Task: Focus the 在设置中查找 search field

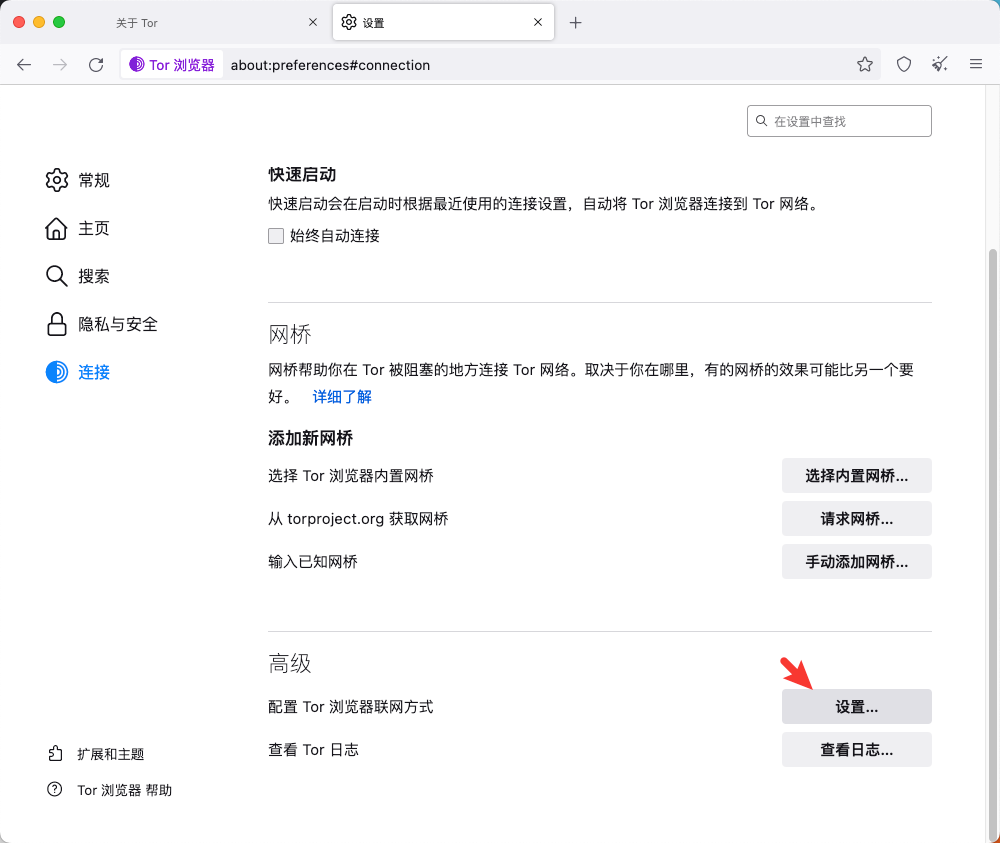Action: tap(839, 121)
